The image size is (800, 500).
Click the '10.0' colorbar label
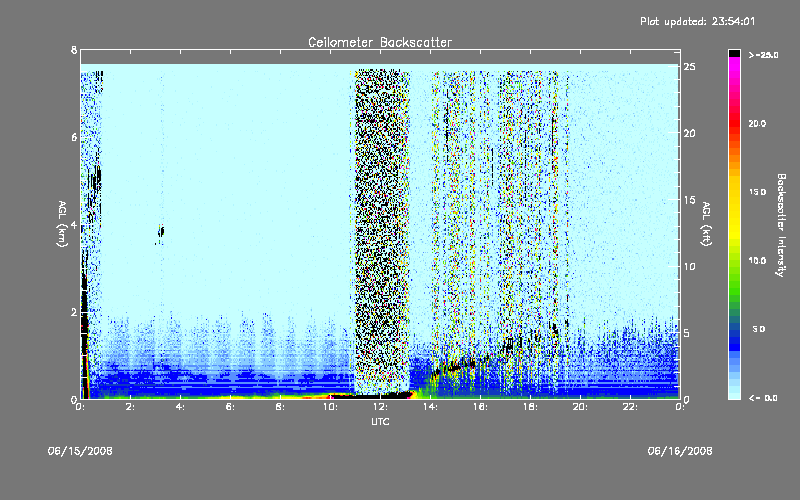tap(757, 260)
